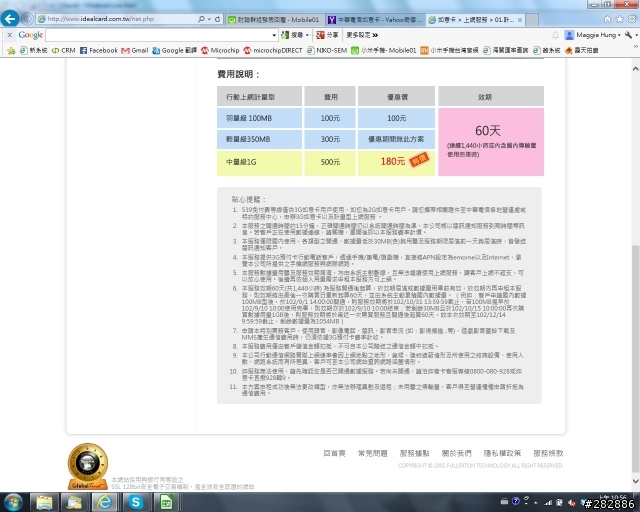The width and height of the screenshot is (640, 512).
Task: Switch to the Mobile01 browser tab
Action: click(x=276, y=20)
